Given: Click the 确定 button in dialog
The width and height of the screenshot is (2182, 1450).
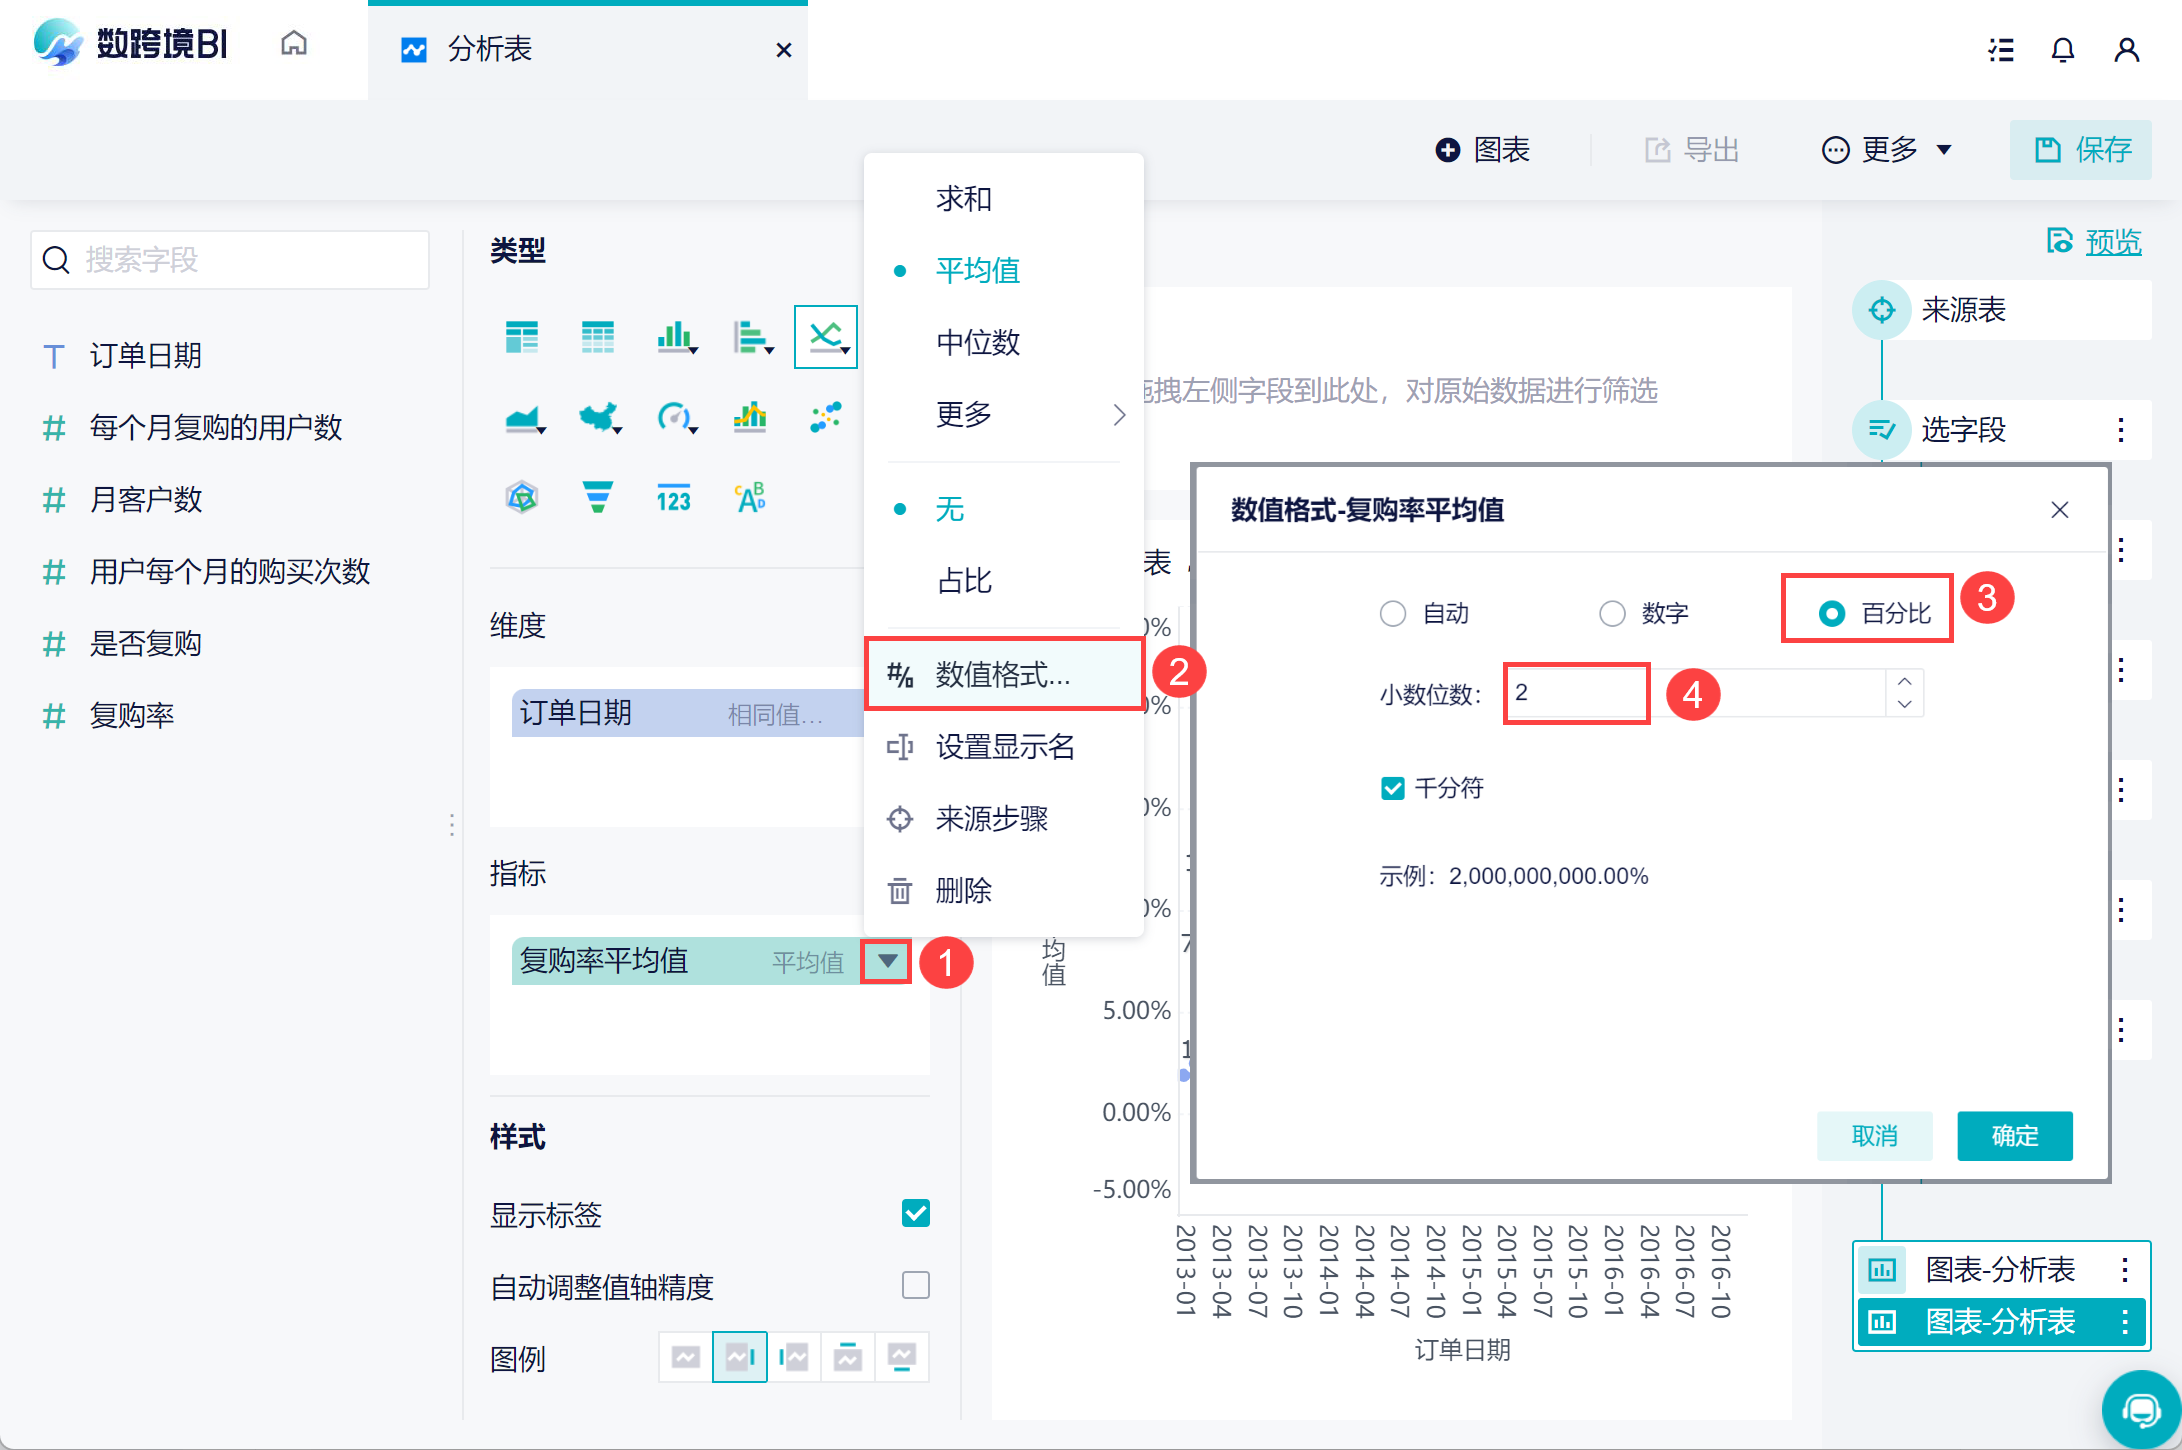Looking at the screenshot, I should [x=2014, y=1136].
